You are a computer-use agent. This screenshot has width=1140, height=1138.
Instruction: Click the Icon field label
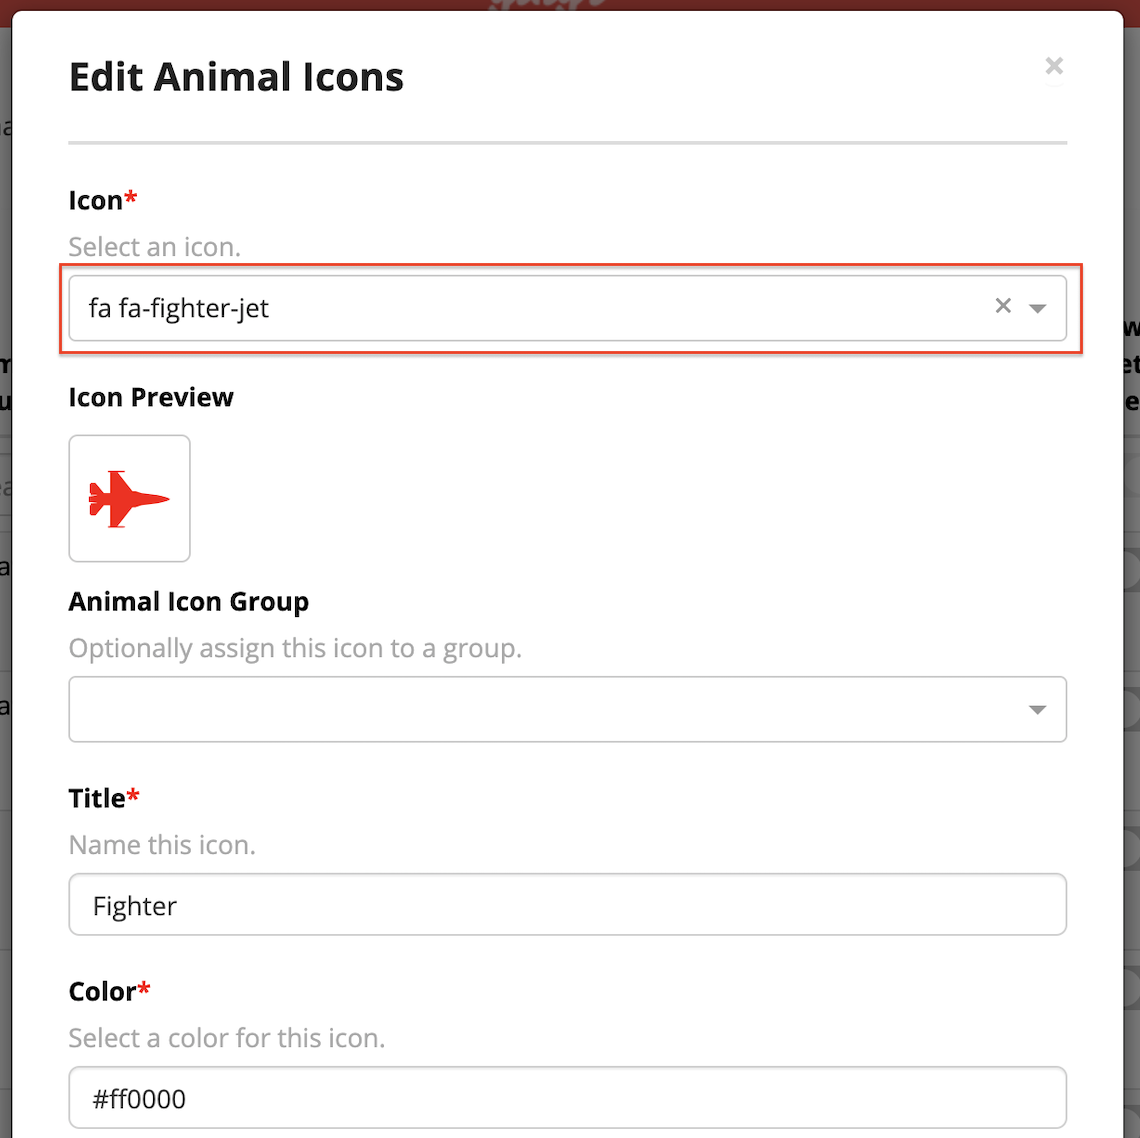coord(95,201)
